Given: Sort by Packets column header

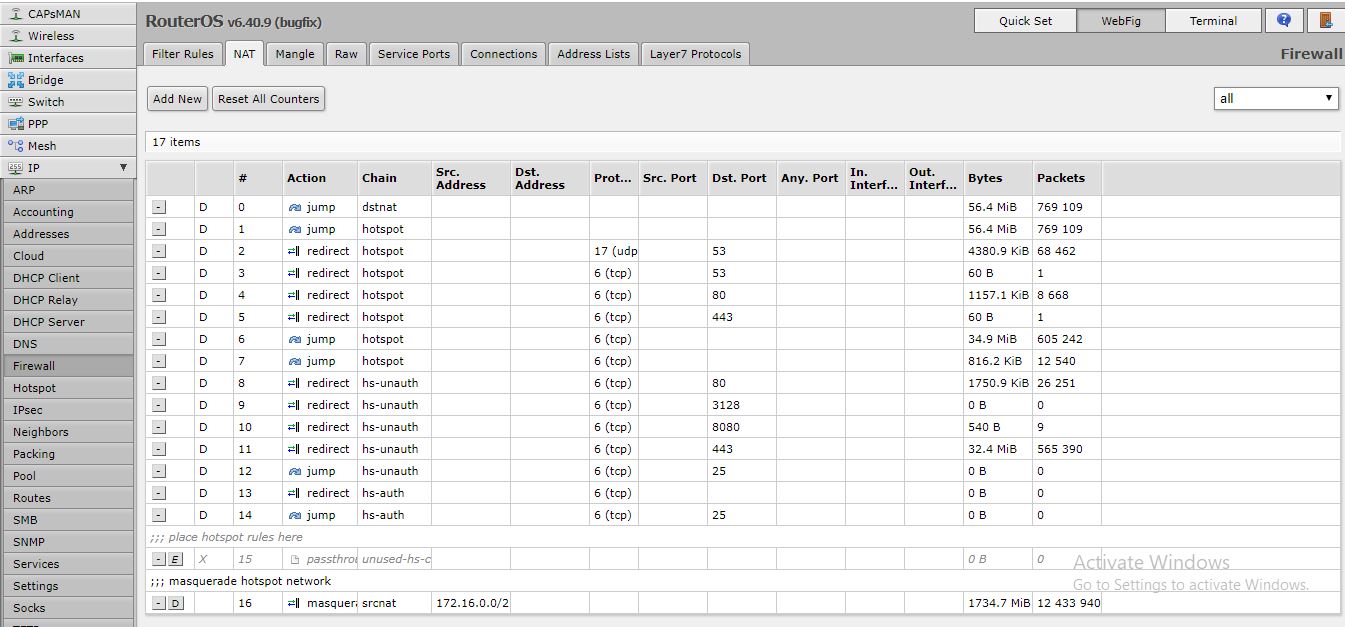Looking at the screenshot, I should [1067, 178].
